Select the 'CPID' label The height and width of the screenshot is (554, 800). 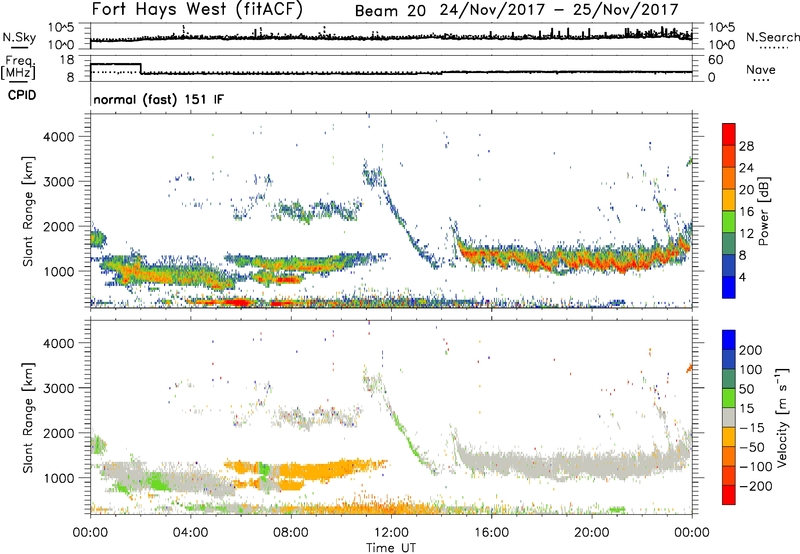click(x=22, y=95)
